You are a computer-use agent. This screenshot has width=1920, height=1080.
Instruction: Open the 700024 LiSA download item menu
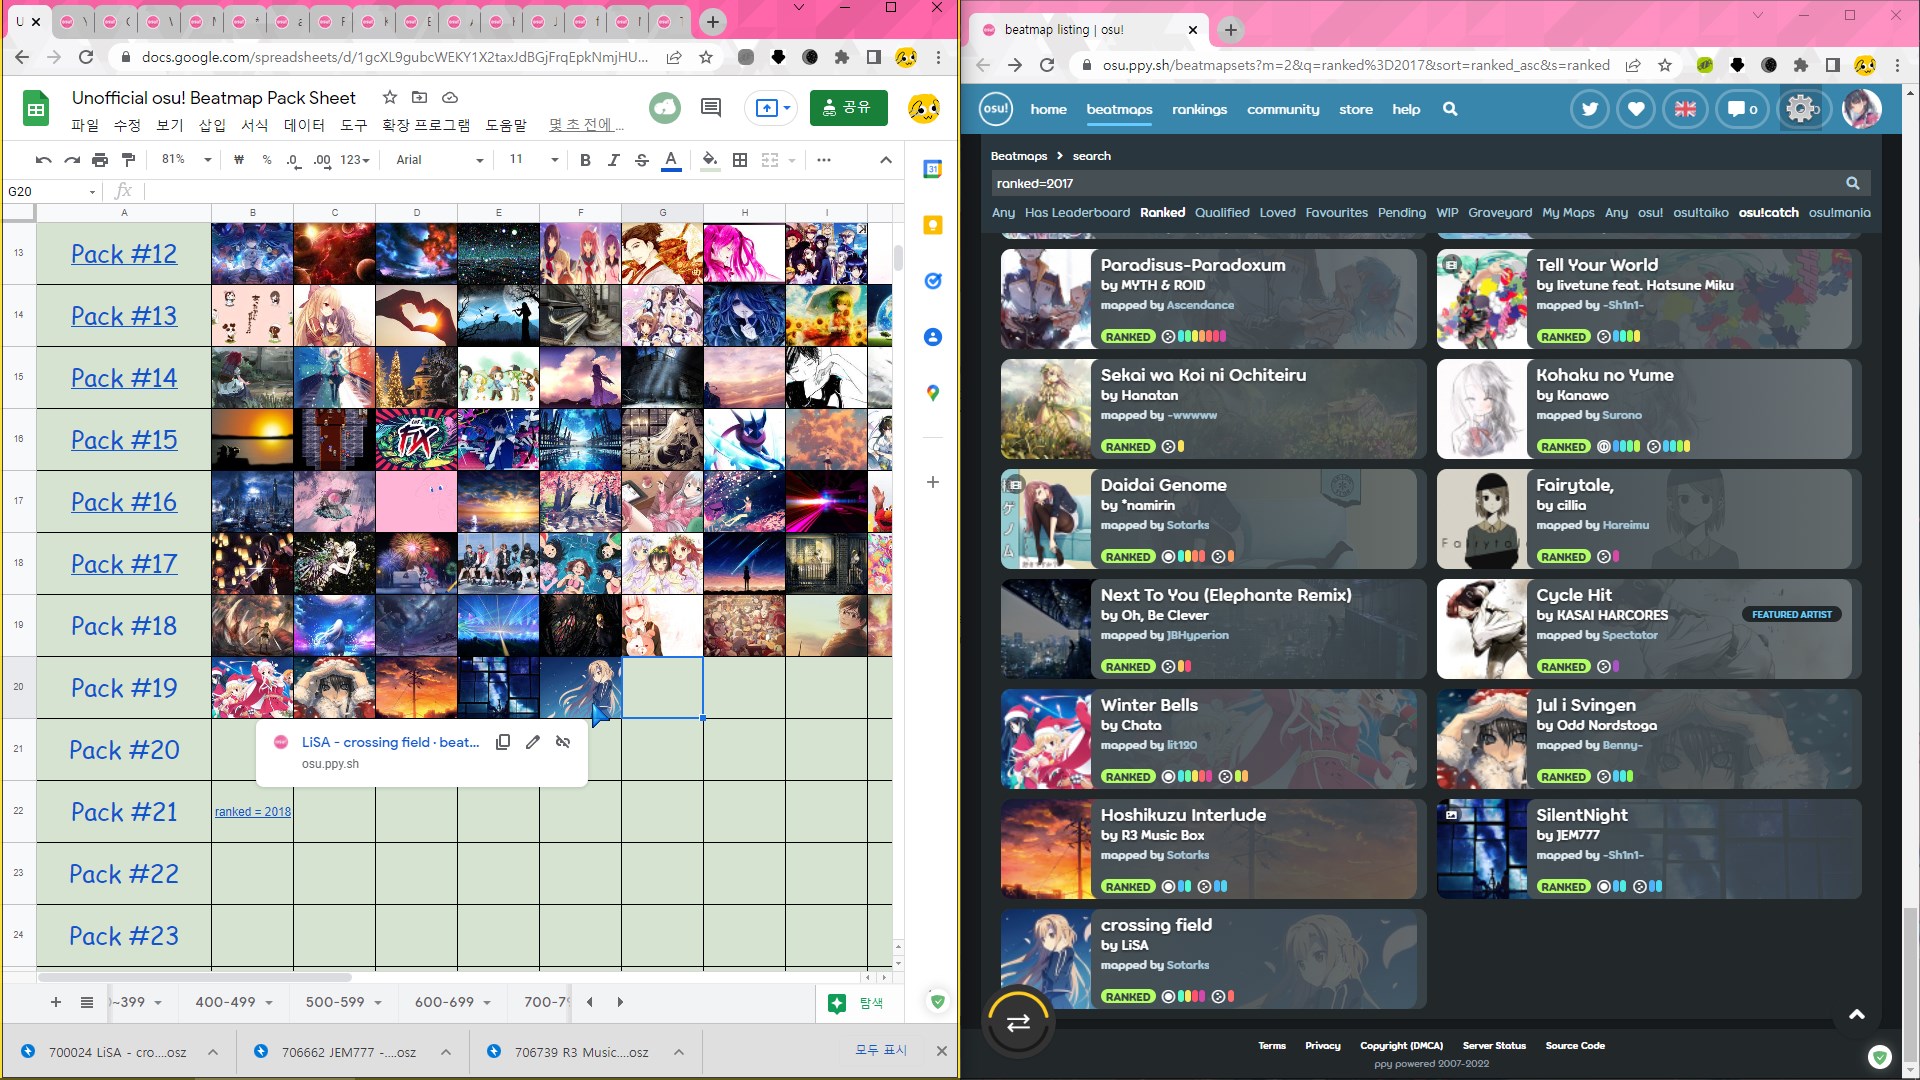coord(213,1052)
